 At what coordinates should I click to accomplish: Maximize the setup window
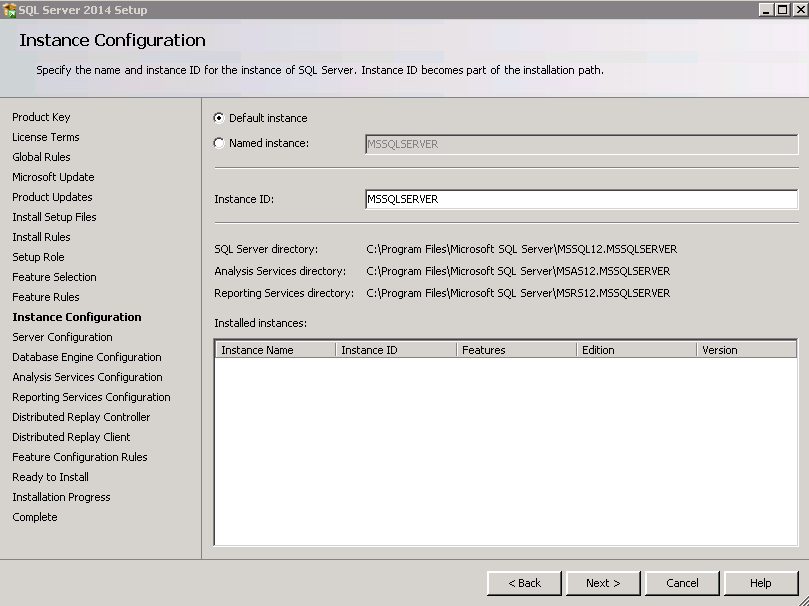[783, 9]
